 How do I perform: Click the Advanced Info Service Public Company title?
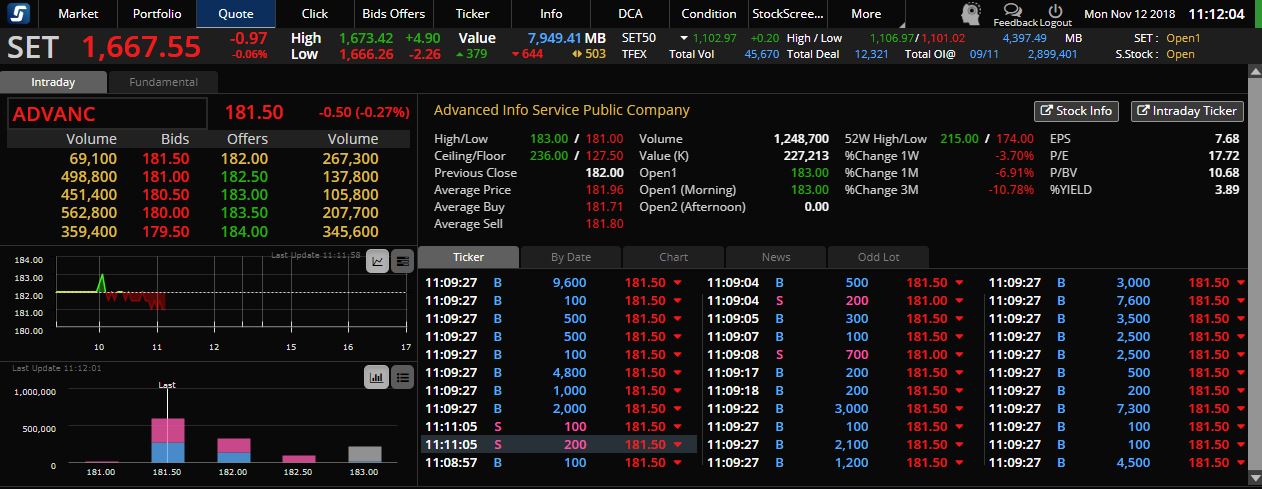click(x=562, y=110)
